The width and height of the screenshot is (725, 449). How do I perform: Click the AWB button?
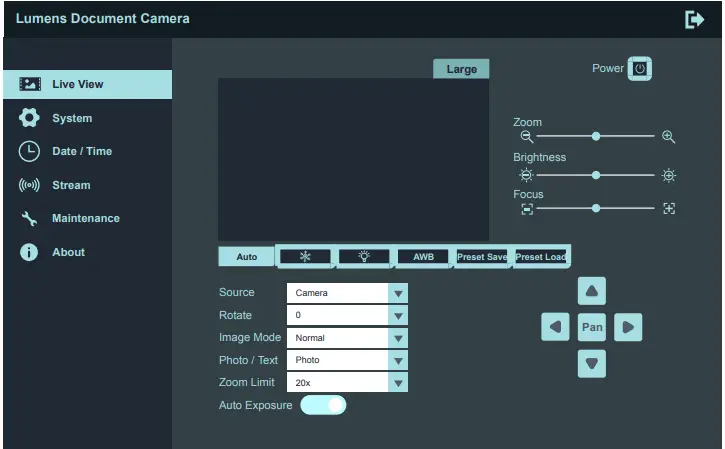coord(424,256)
